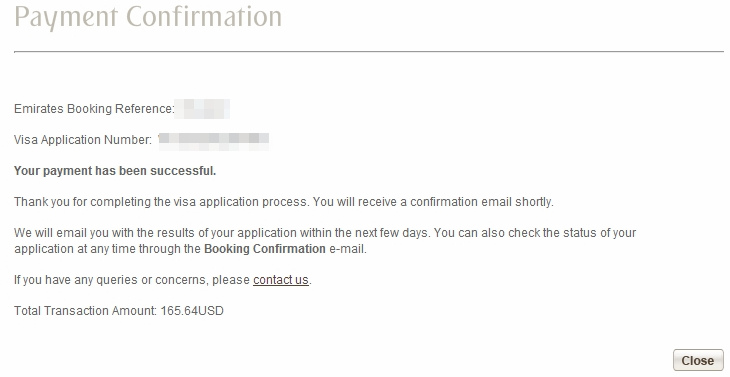
Task: Click the Visa Application Number label
Action: pyautogui.click(x=83, y=140)
